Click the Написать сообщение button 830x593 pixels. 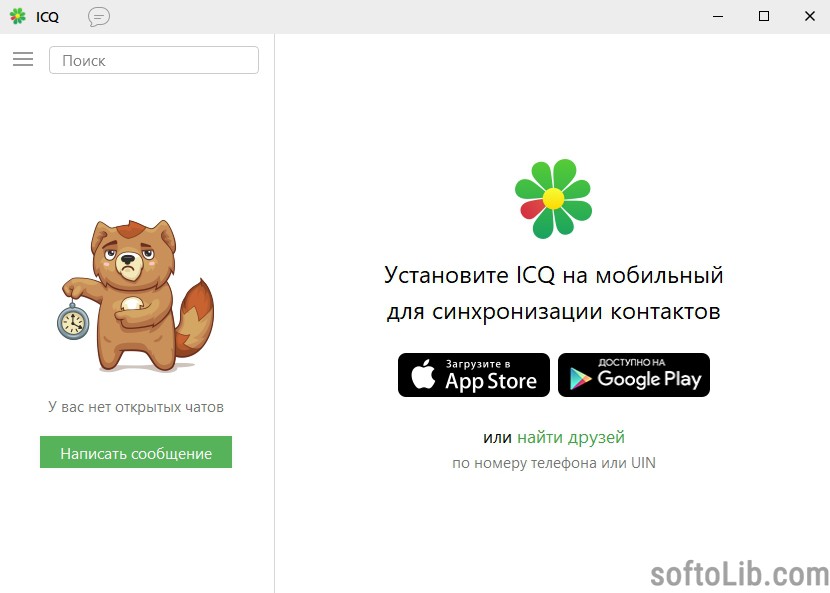(x=136, y=452)
